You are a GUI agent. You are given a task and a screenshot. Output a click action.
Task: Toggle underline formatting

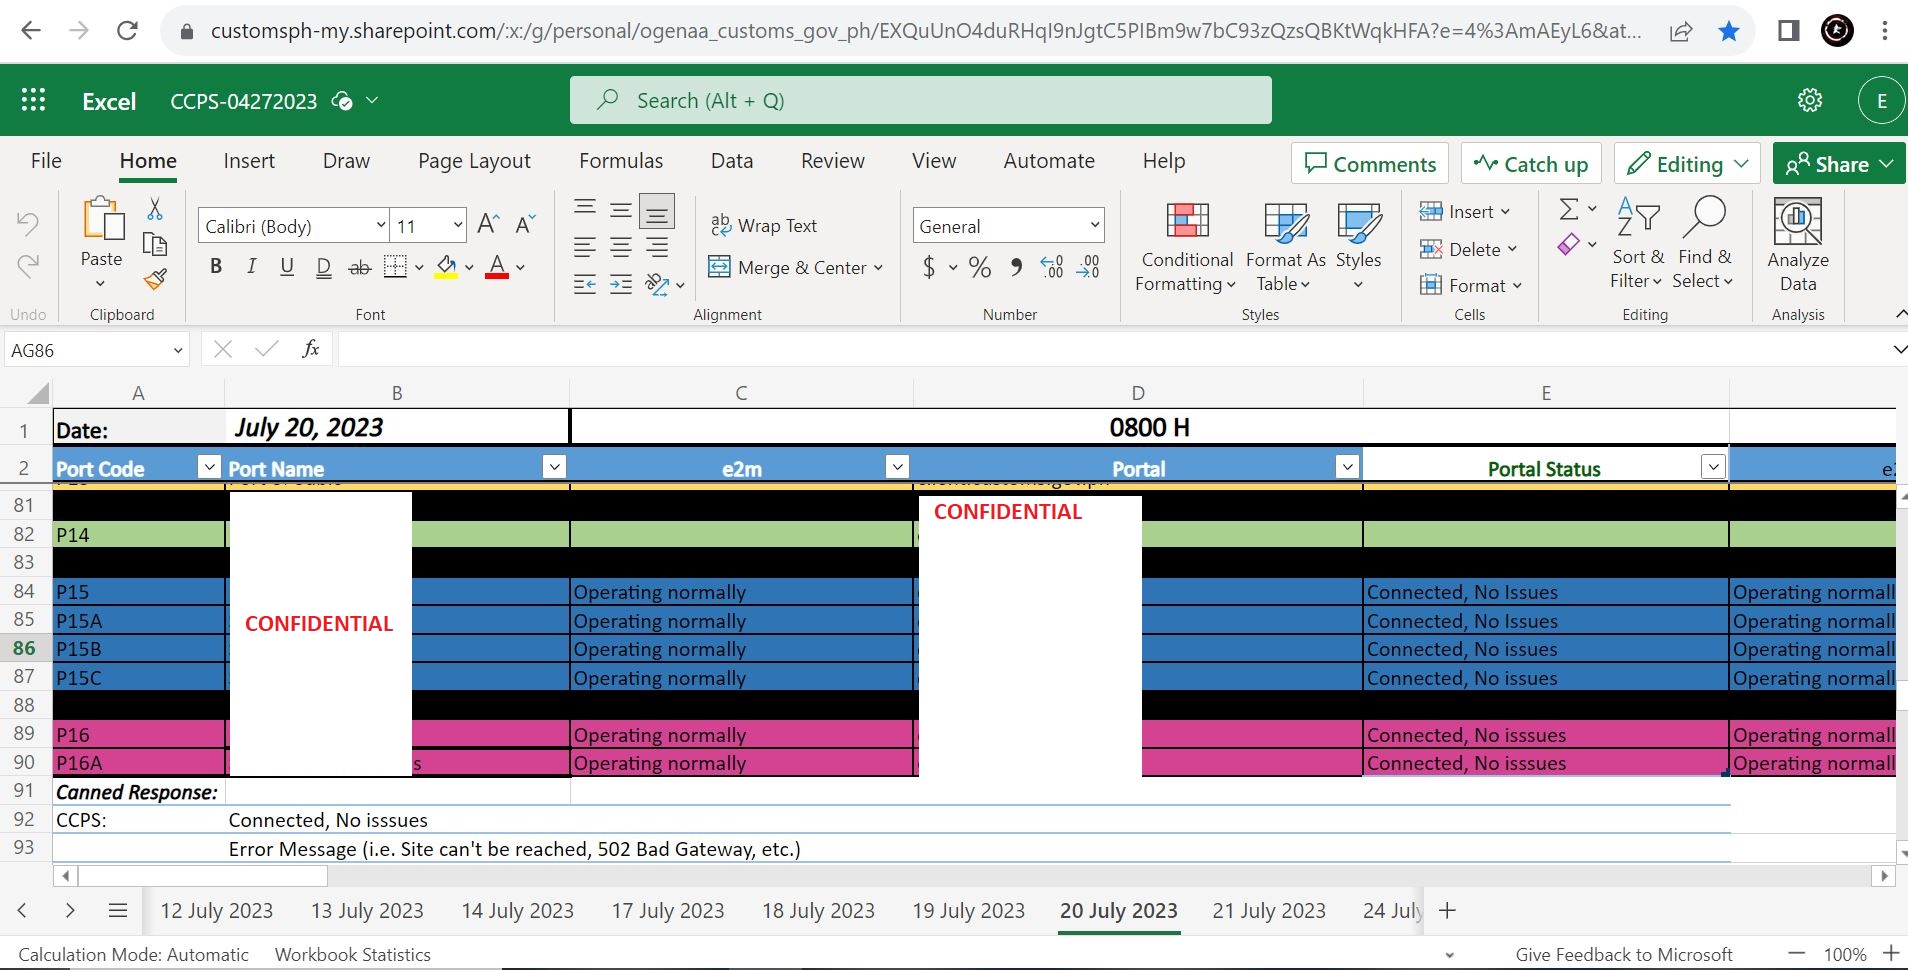(x=287, y=266)
